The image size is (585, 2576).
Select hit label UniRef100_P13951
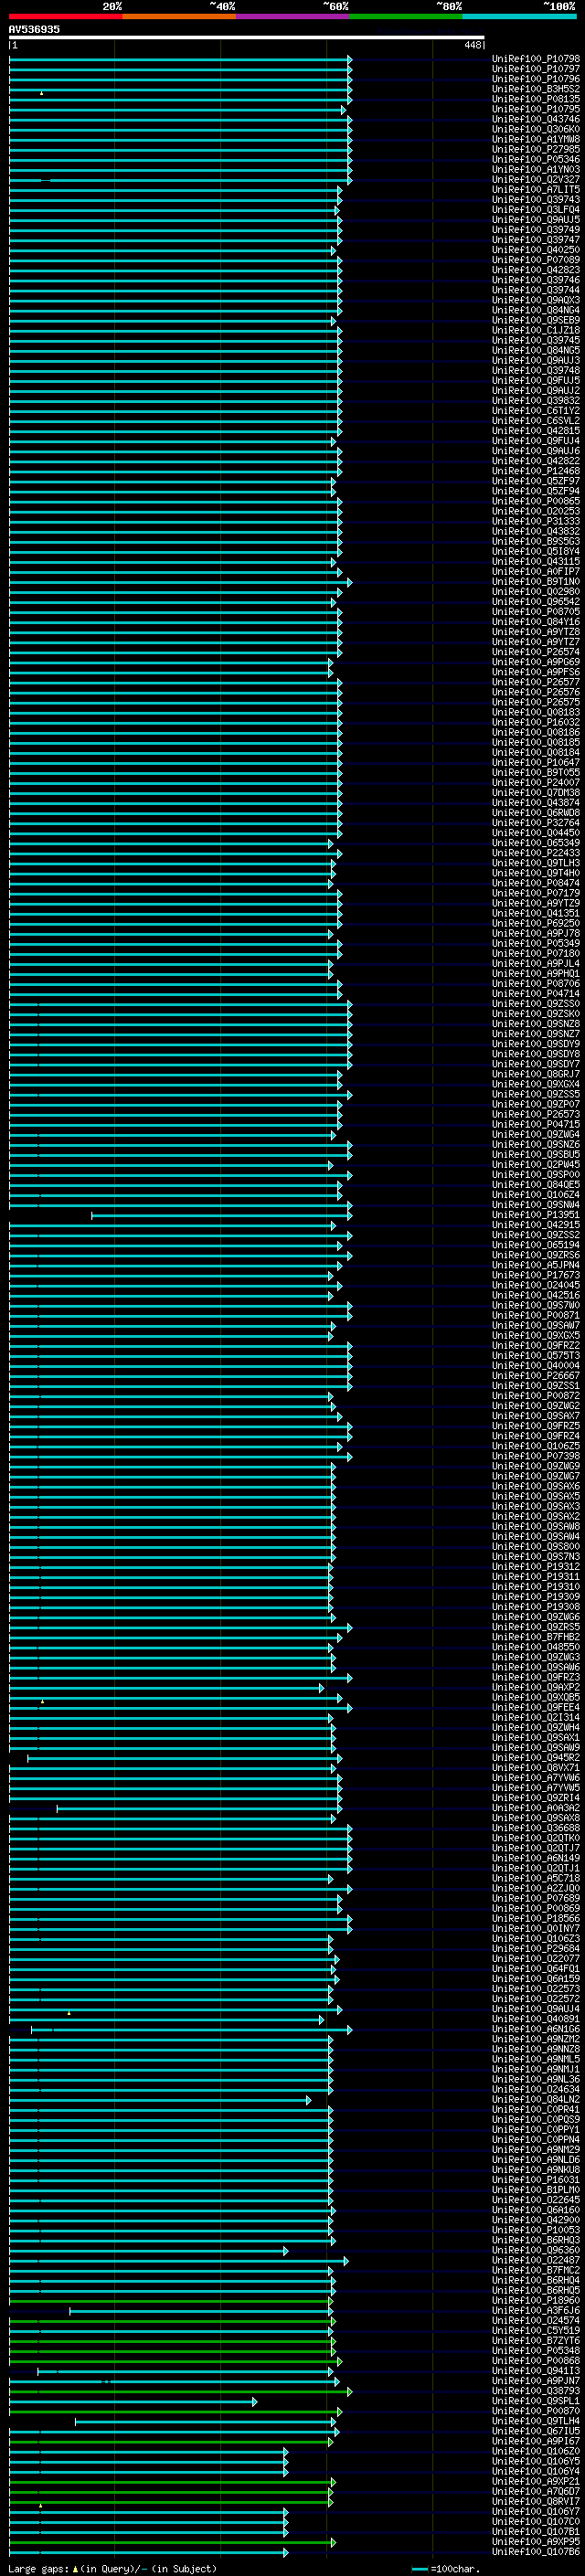point(536,1215)
